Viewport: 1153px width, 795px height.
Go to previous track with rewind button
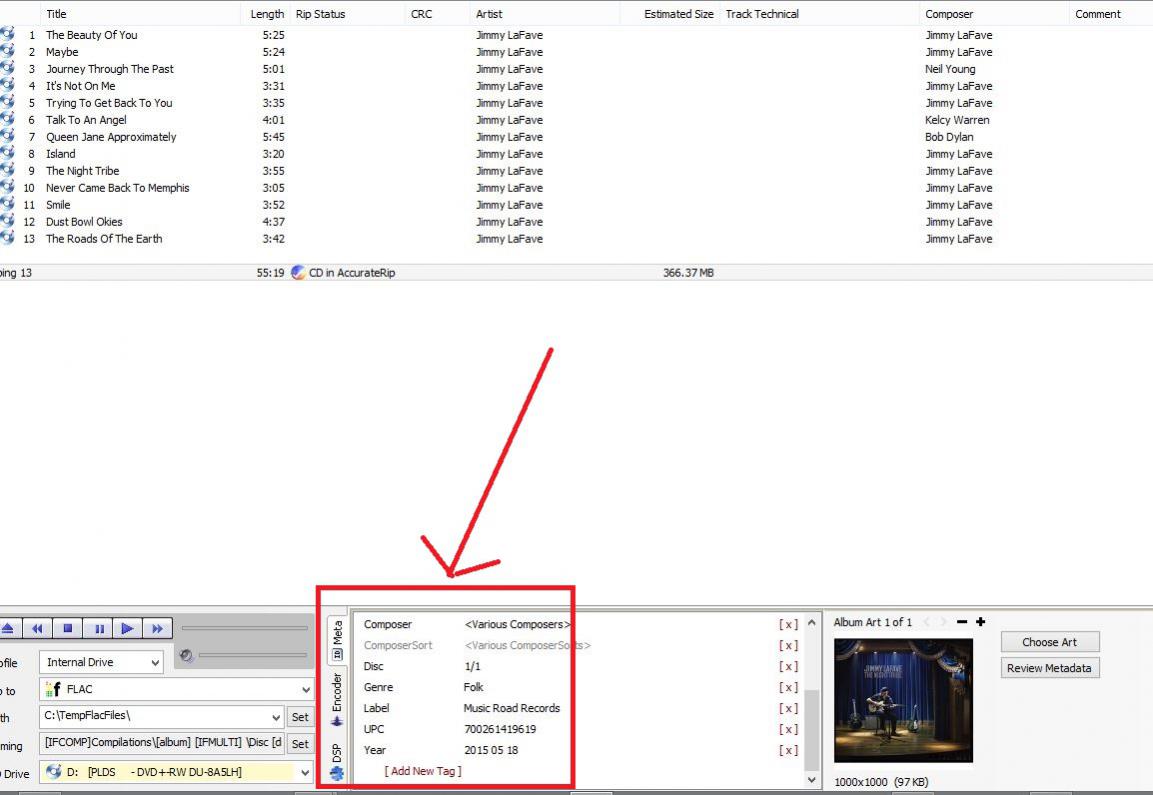[x=38, y=629]
